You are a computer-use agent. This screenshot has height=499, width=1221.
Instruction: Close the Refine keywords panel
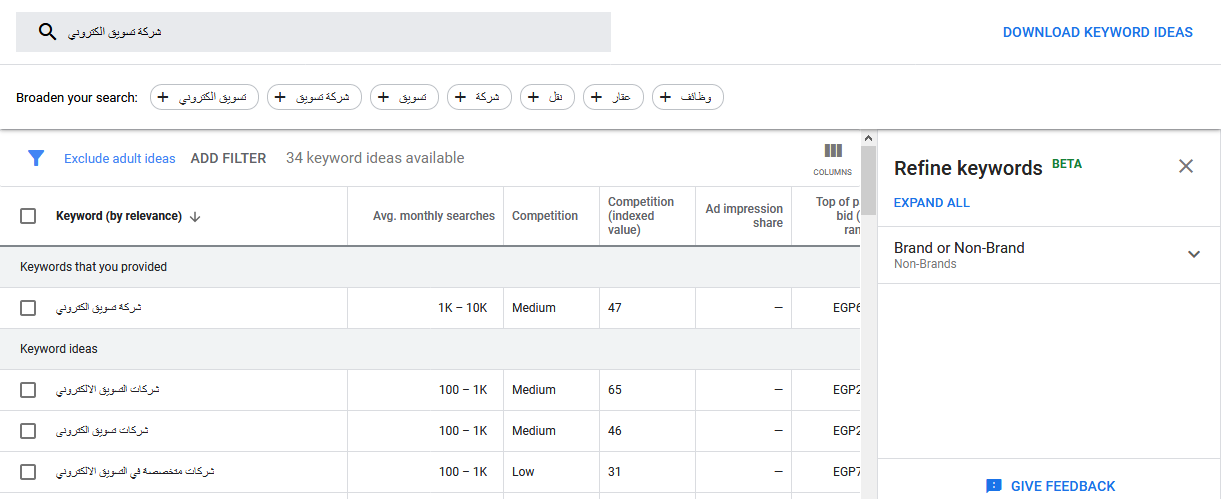point(1186,167)
